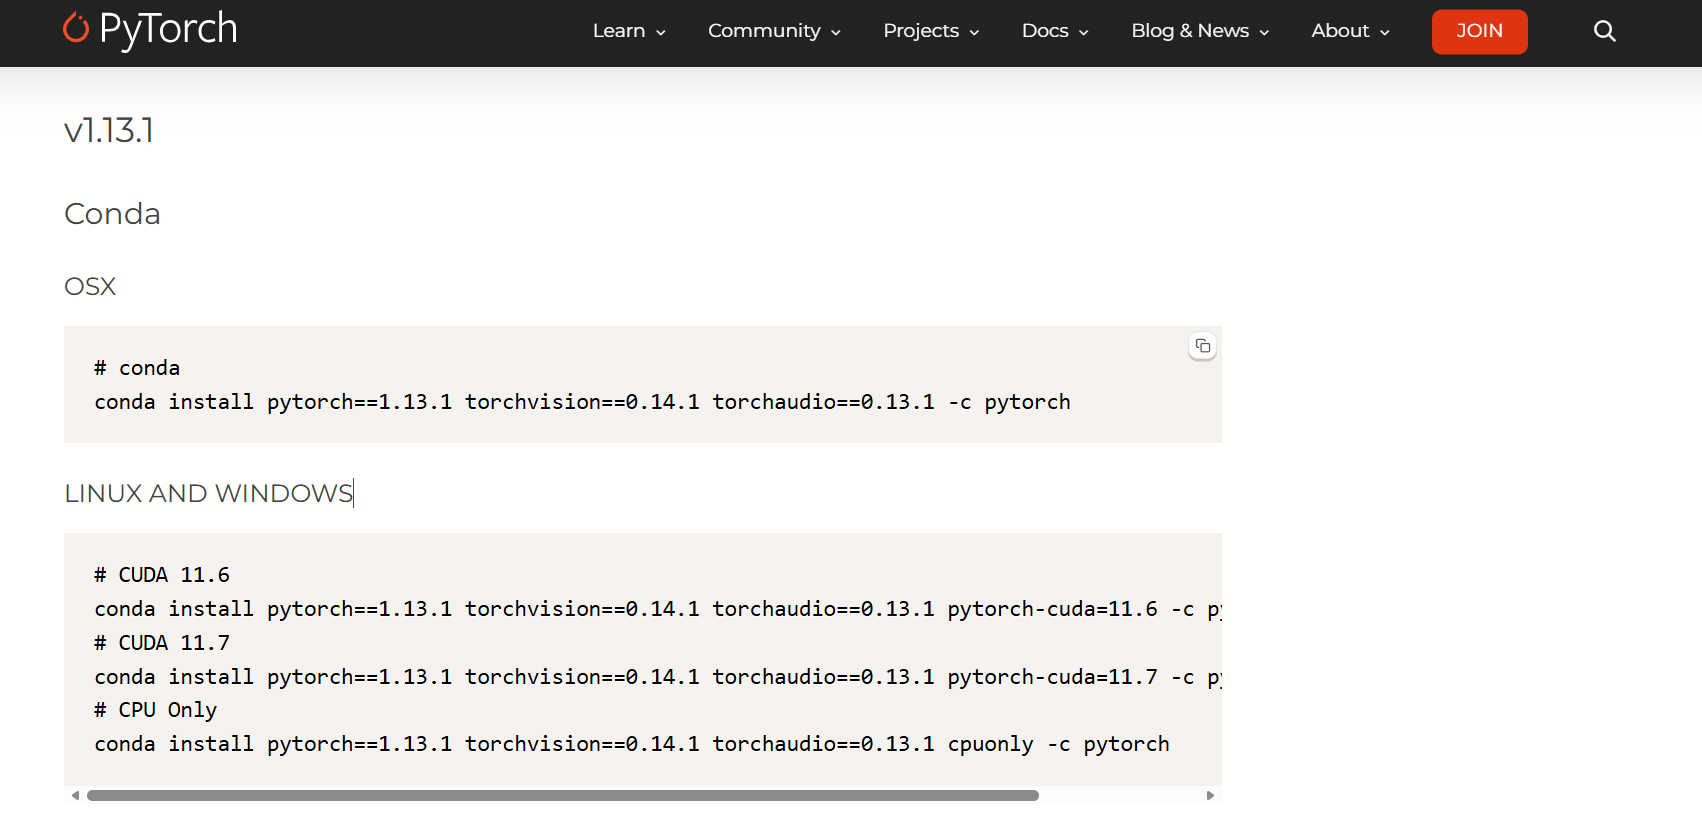Click the '# conda' comment line
Image resolution: width=1702 pixels, height=837 pixels.
[137, 368]
